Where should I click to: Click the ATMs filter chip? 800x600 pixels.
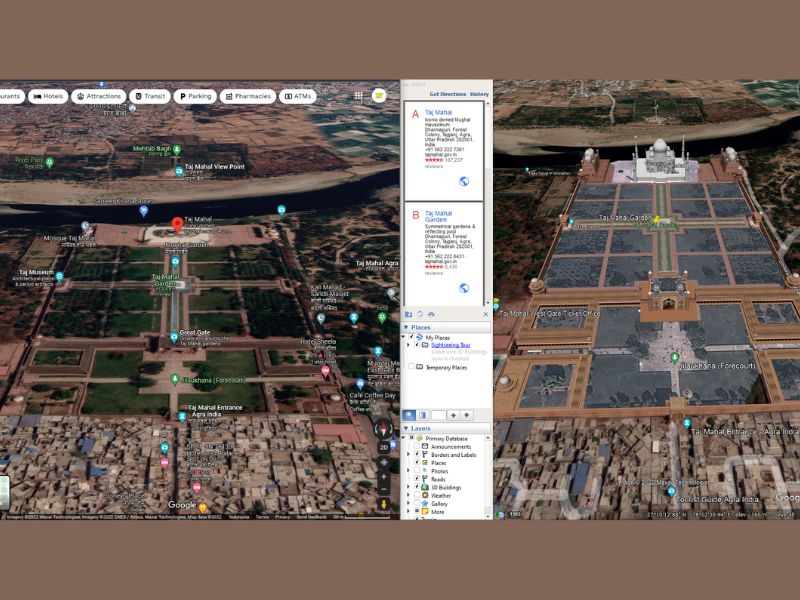coord(297,96)
